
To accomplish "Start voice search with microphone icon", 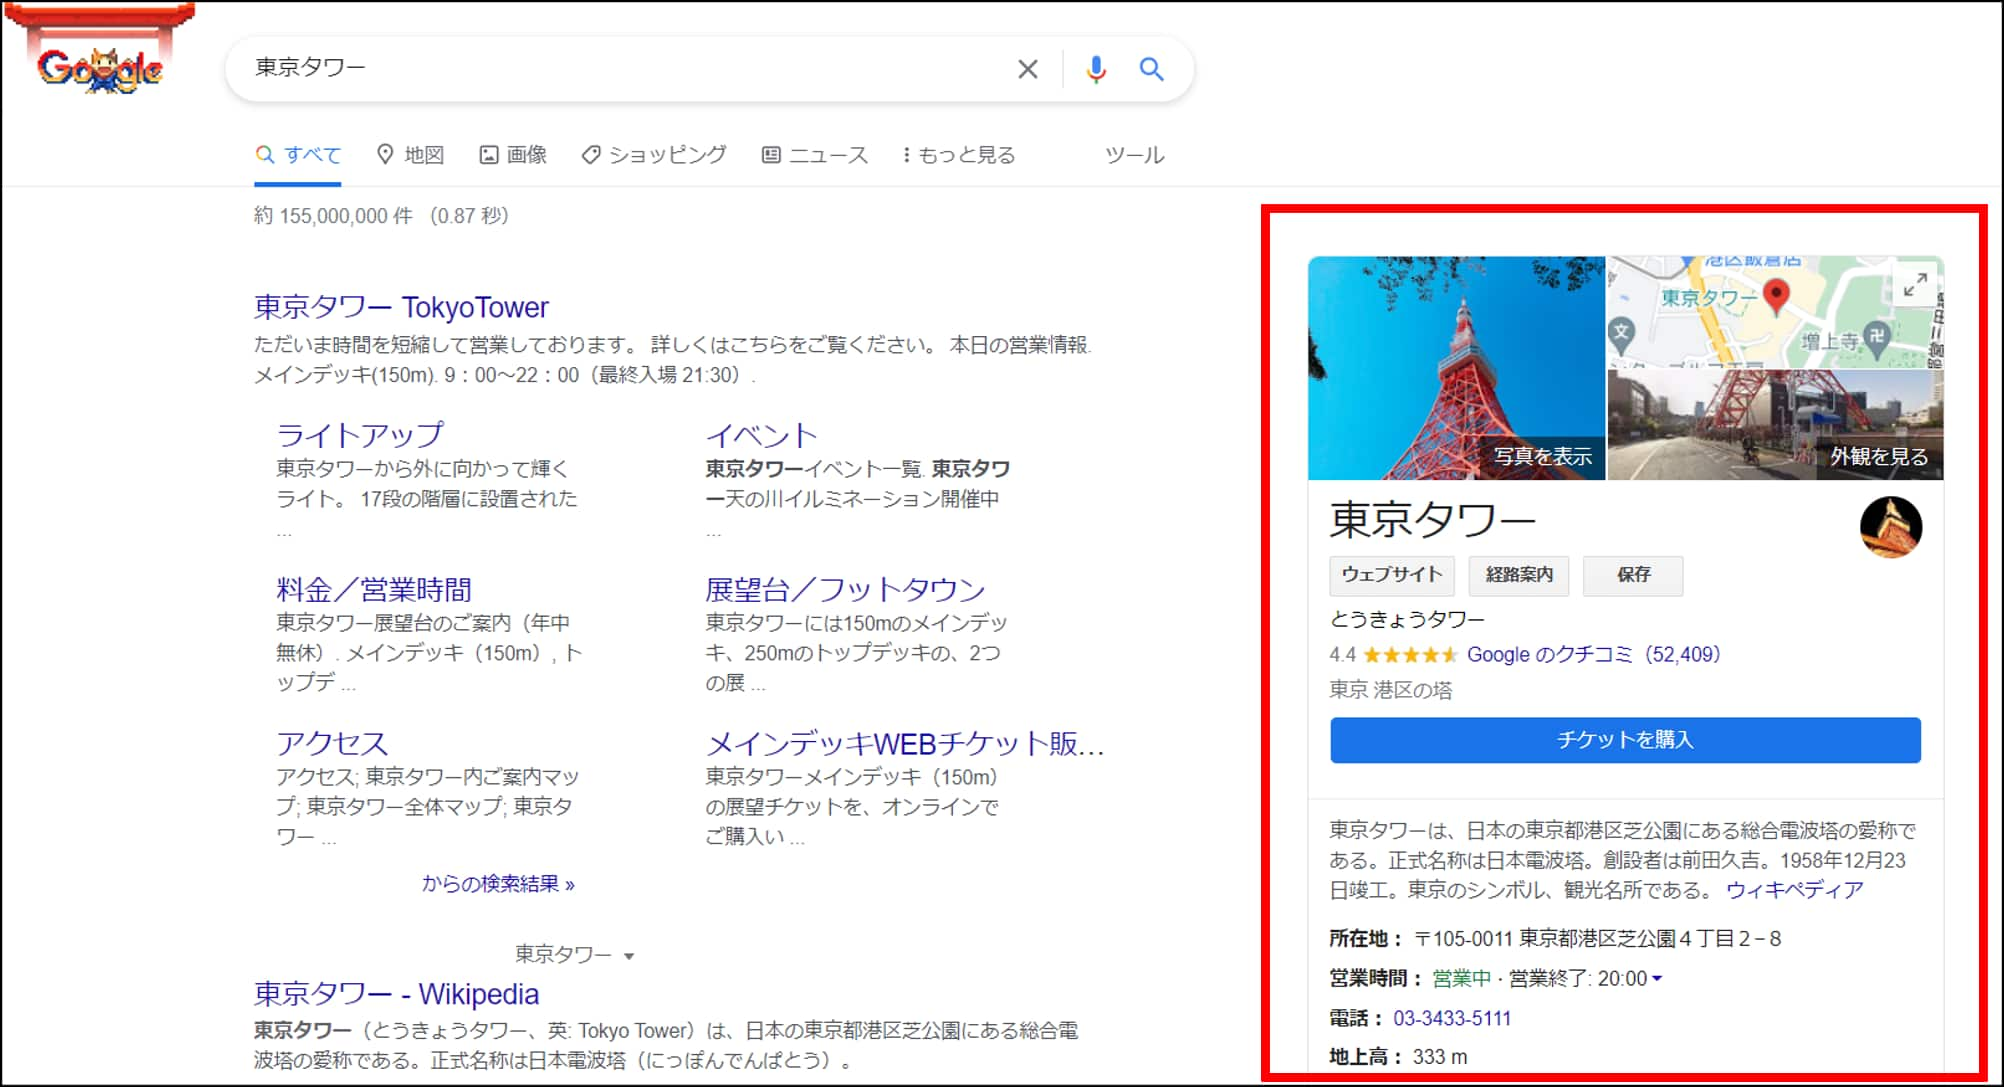I will [x=1096, y=69].
